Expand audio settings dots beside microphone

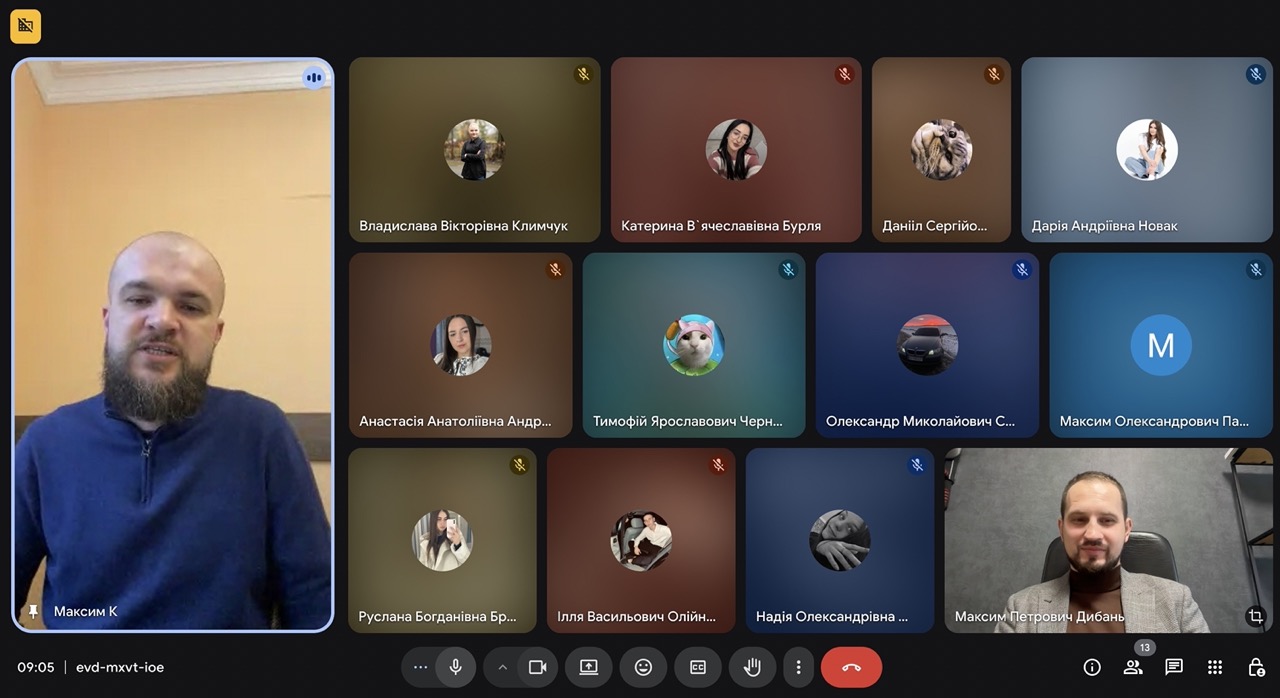[x=420, y=667]
